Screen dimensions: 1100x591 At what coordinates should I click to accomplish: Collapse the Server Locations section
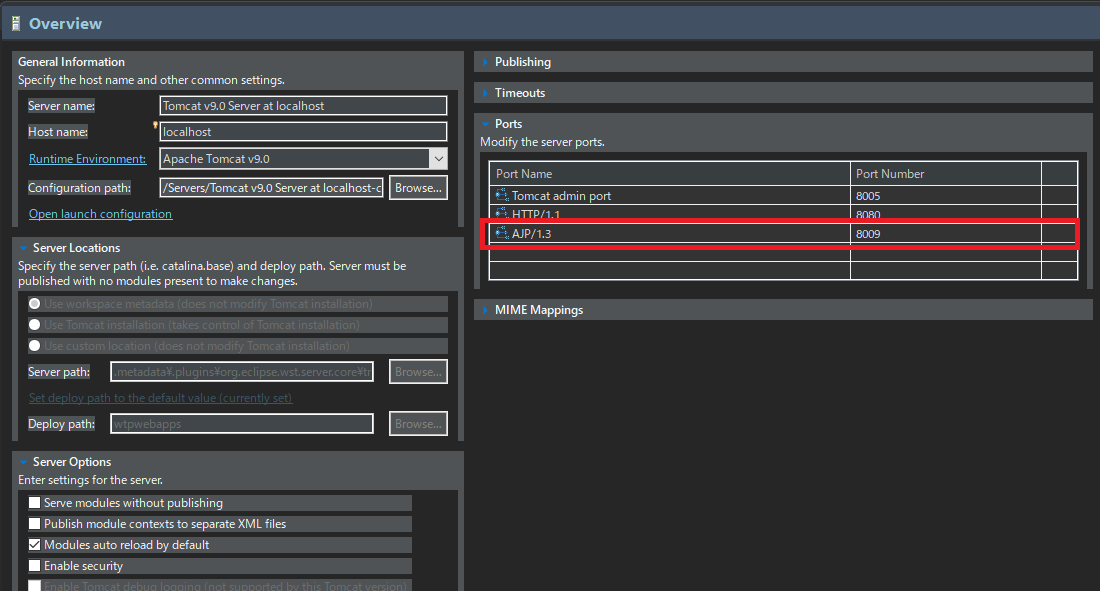pos(23,248)
